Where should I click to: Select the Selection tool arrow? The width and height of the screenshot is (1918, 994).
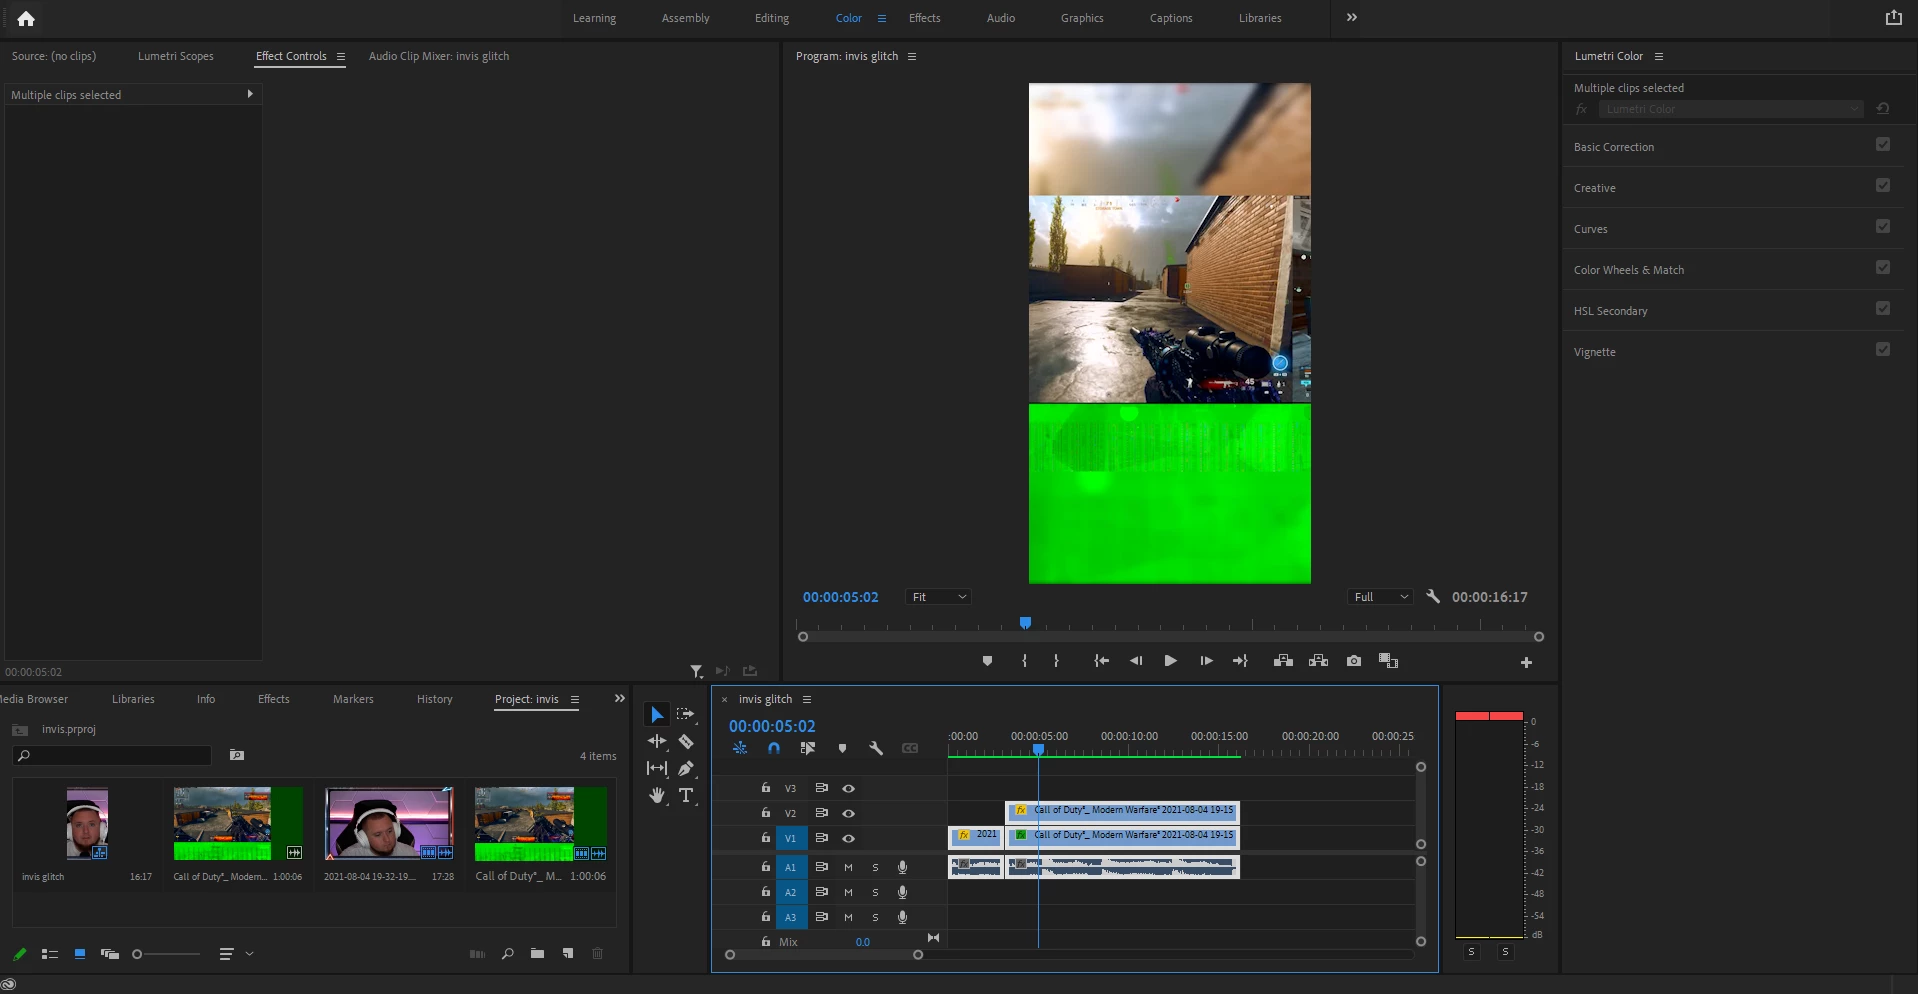click(x=657, y=715)
